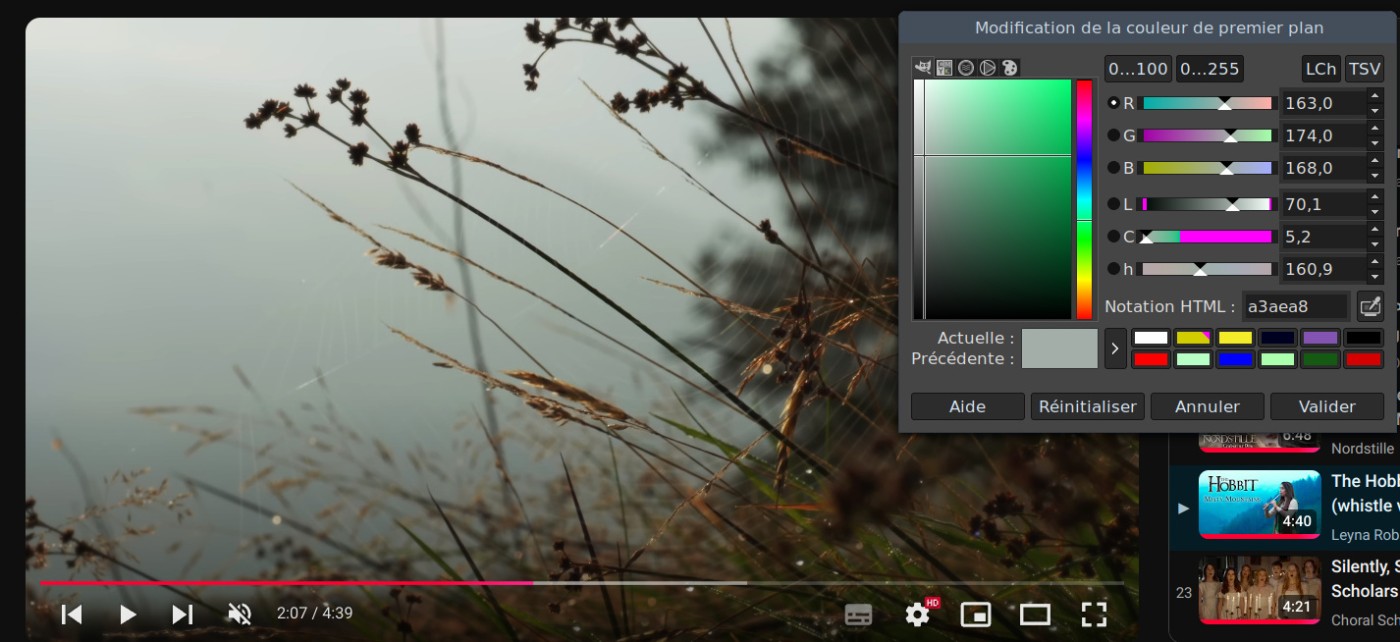Open the watercolor selector tab
The height and width of the screenshot is (642, 1400).
click(x=966, y=68)
